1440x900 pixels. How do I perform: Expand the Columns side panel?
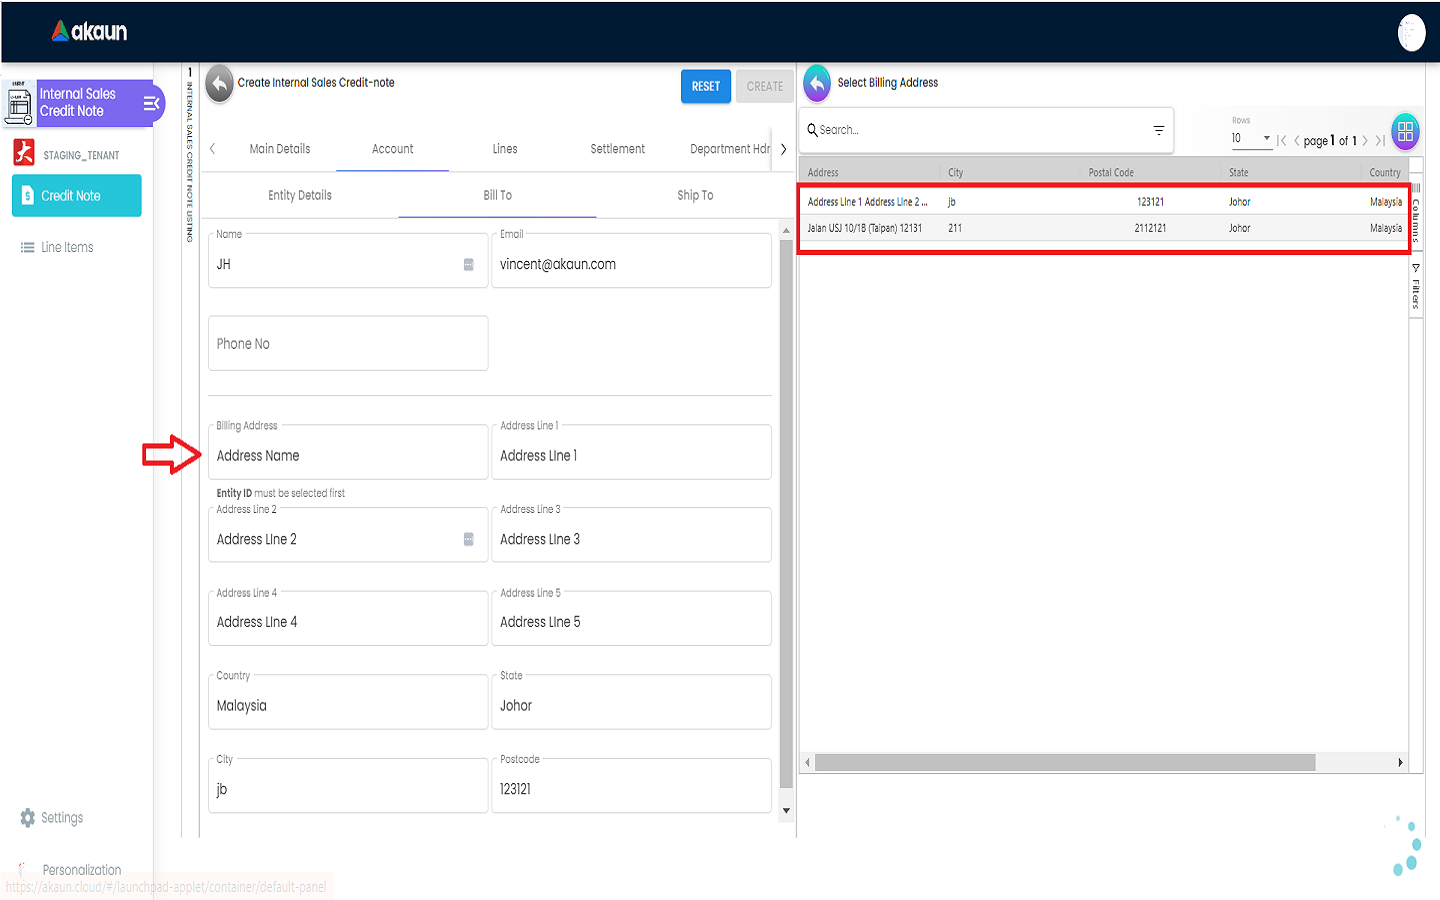click(x=1415, y=213)
